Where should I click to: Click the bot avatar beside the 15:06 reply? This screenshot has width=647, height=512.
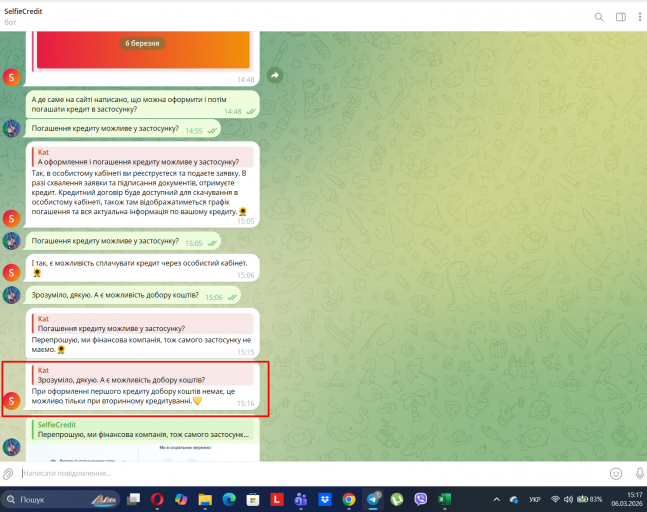tap(12, 272)
